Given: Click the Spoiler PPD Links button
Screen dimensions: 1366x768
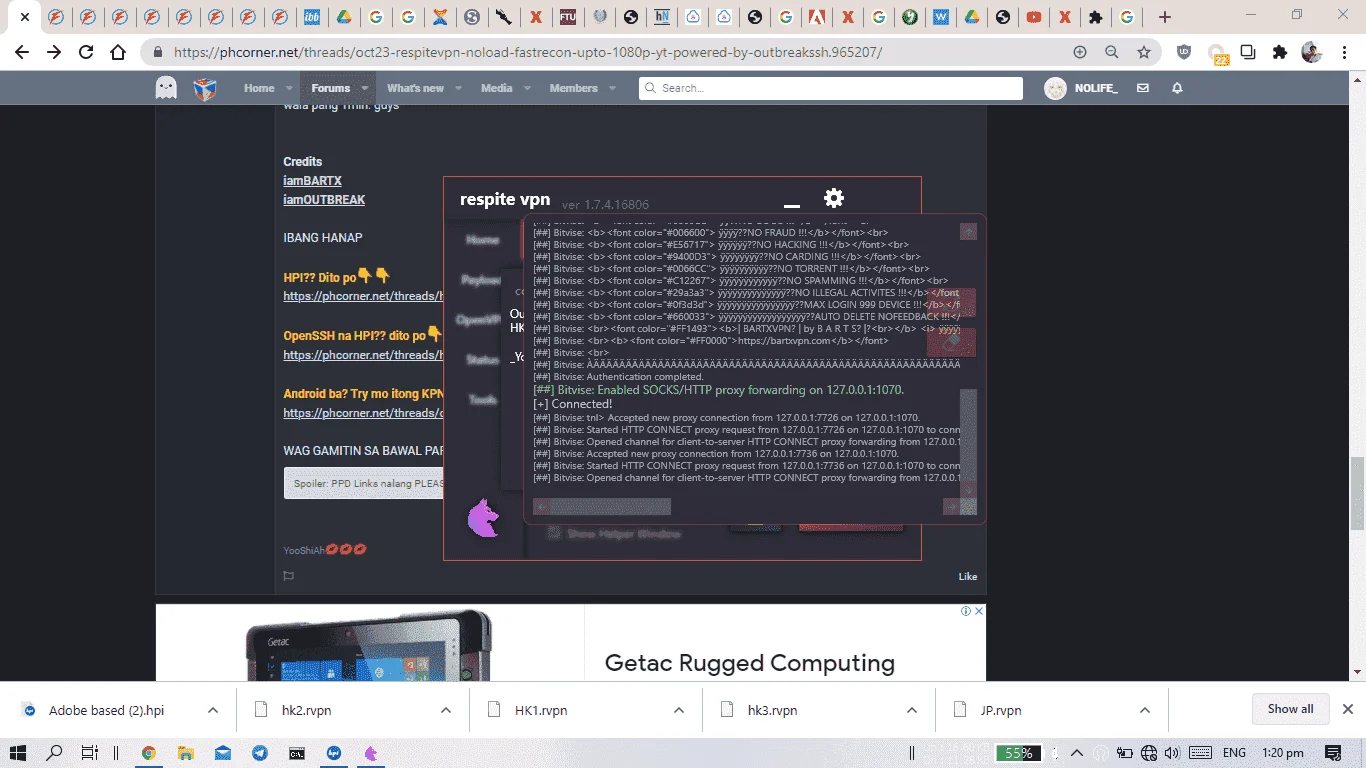Looking at the screenshot, I should pos(366,483).
